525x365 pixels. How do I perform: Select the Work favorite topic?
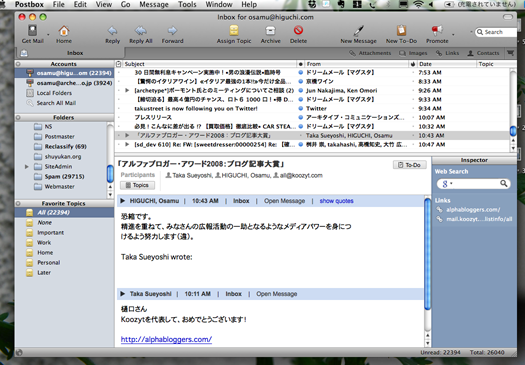[44, 242]
